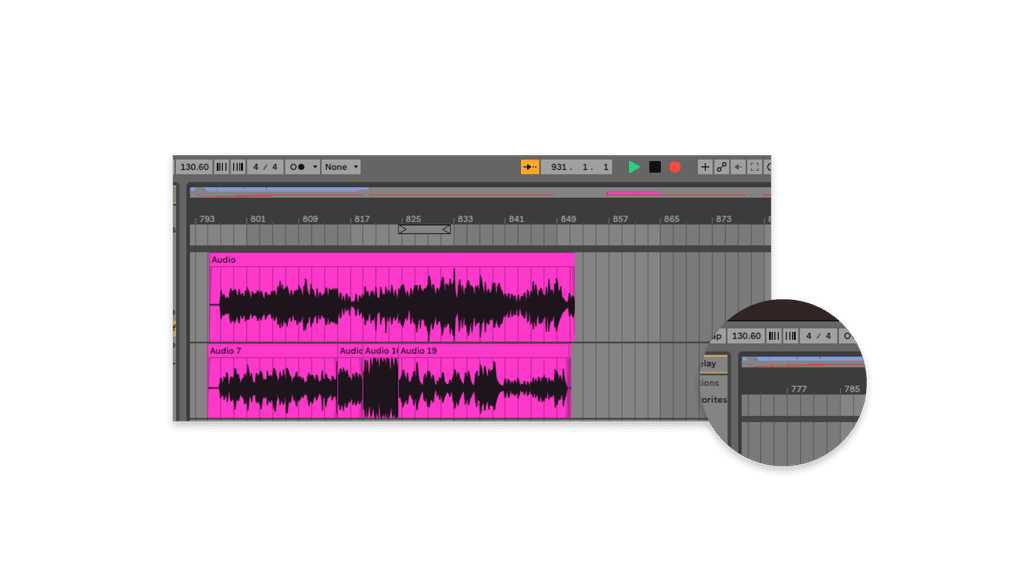The width and height of the screenshot is (1024, 576).
Task: Click the loop brace above bar 825
Action: pos(424,229)
